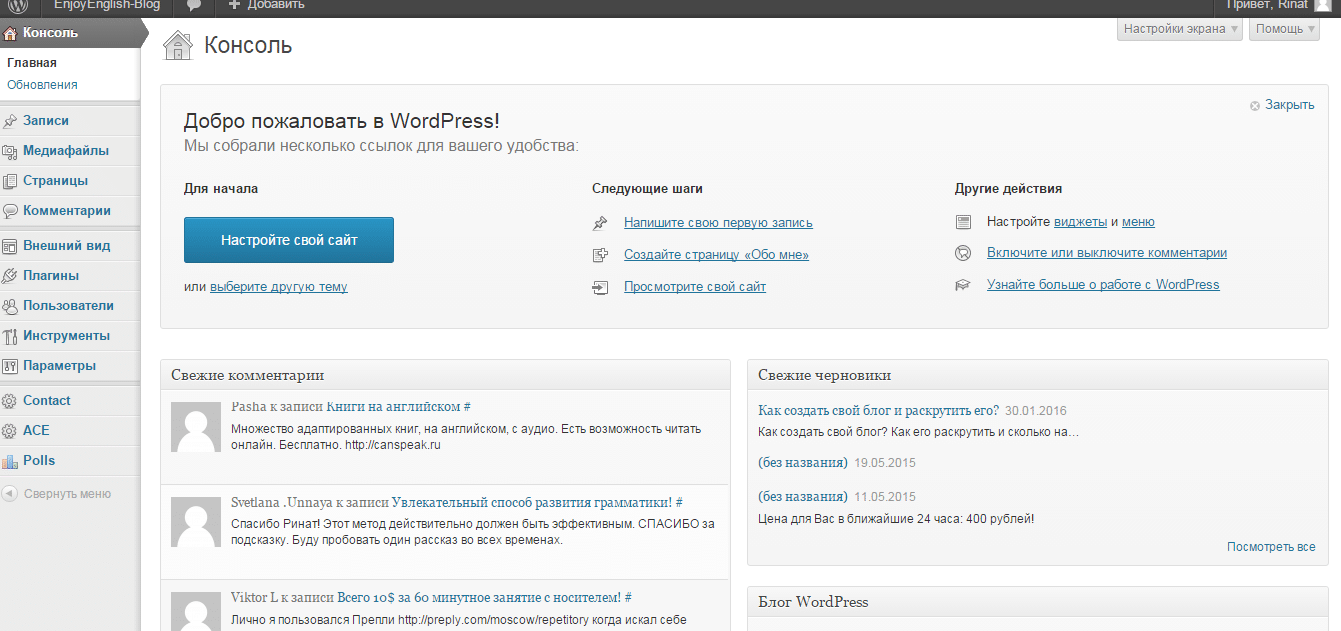The height and width of the screenshot is (631, 1341).
Task: Click the WordPress logo in admin bar
Action: pyautogui.click(x=18, y=5)
